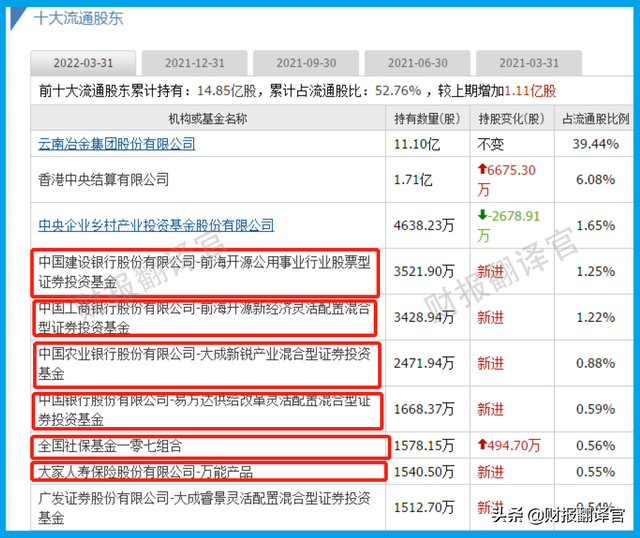Click the red up arrow beside 494.70万
Viewport: 640px width, 538px height.
482,444
